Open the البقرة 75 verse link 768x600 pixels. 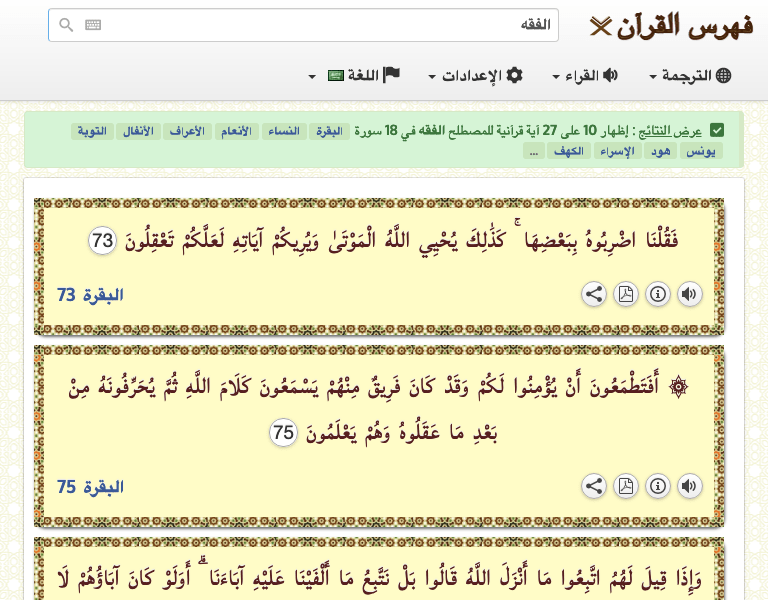coord(90,487)
